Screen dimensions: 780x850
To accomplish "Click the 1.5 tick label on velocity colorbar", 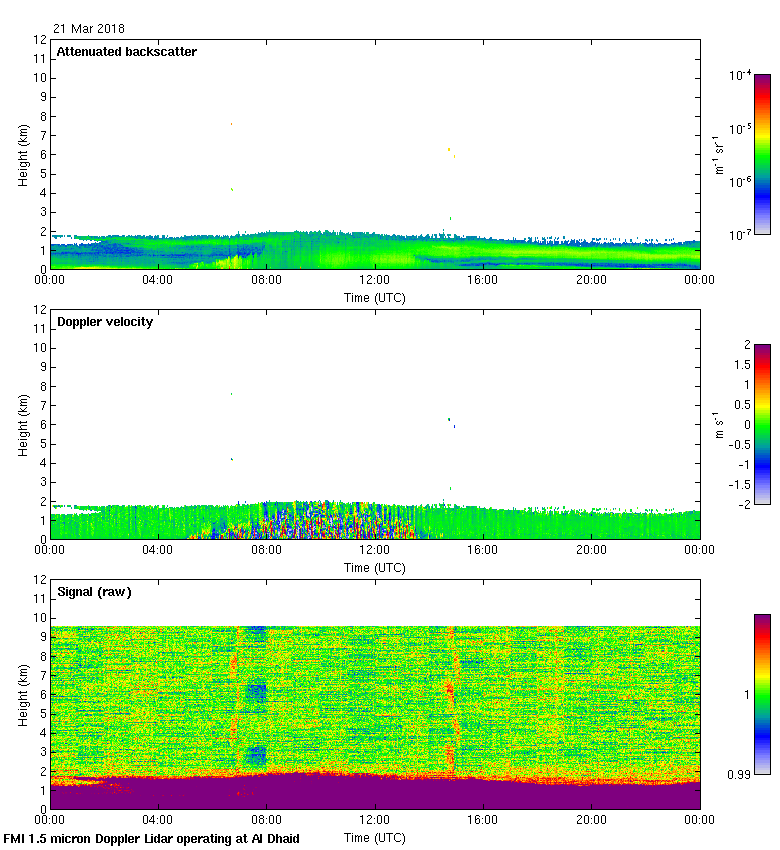I will tap(743, 365).
